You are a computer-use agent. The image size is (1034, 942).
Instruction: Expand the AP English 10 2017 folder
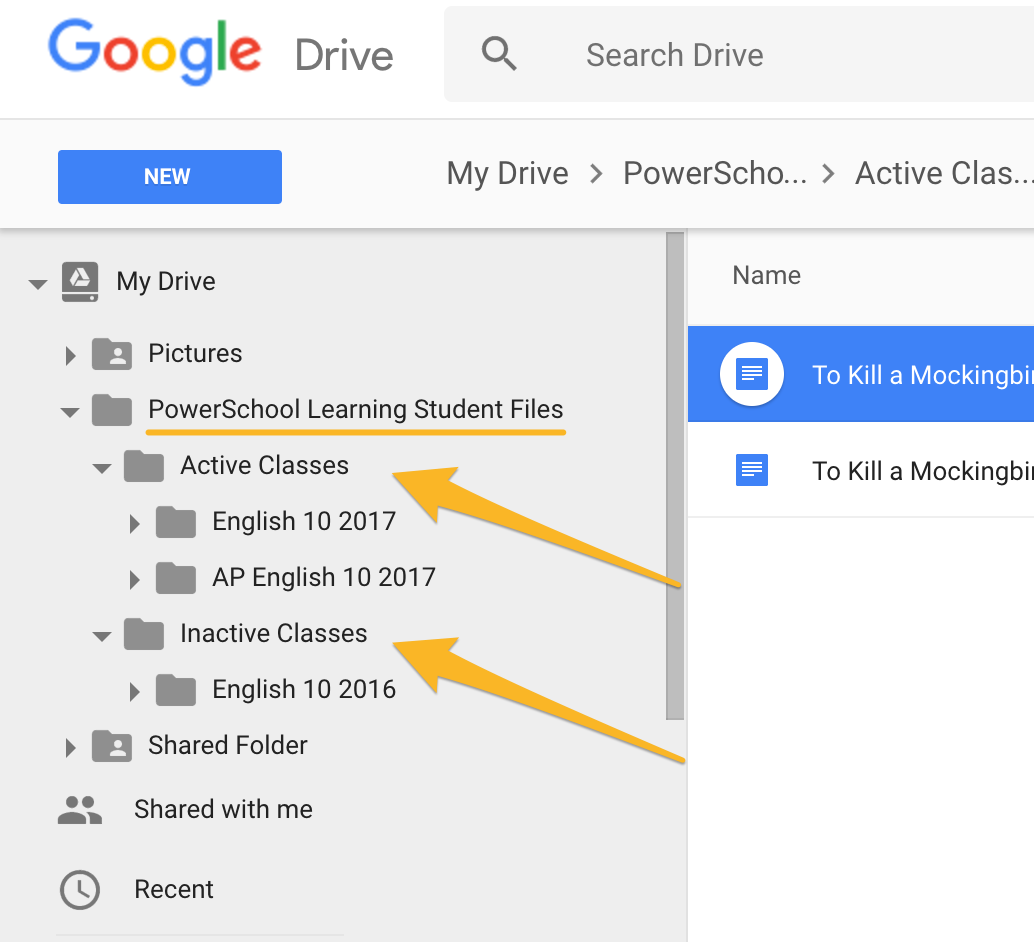(135, 577)
